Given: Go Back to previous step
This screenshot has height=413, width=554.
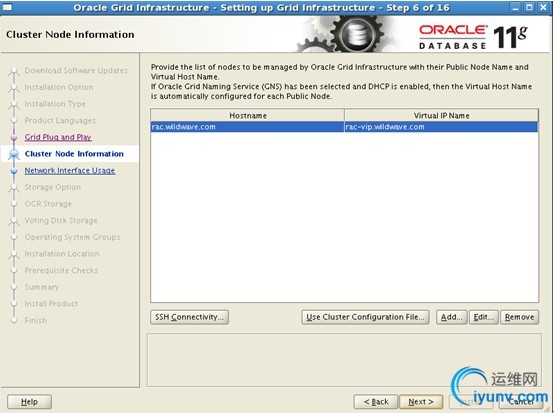Looking at the screenshot, I should click(376, 402).
